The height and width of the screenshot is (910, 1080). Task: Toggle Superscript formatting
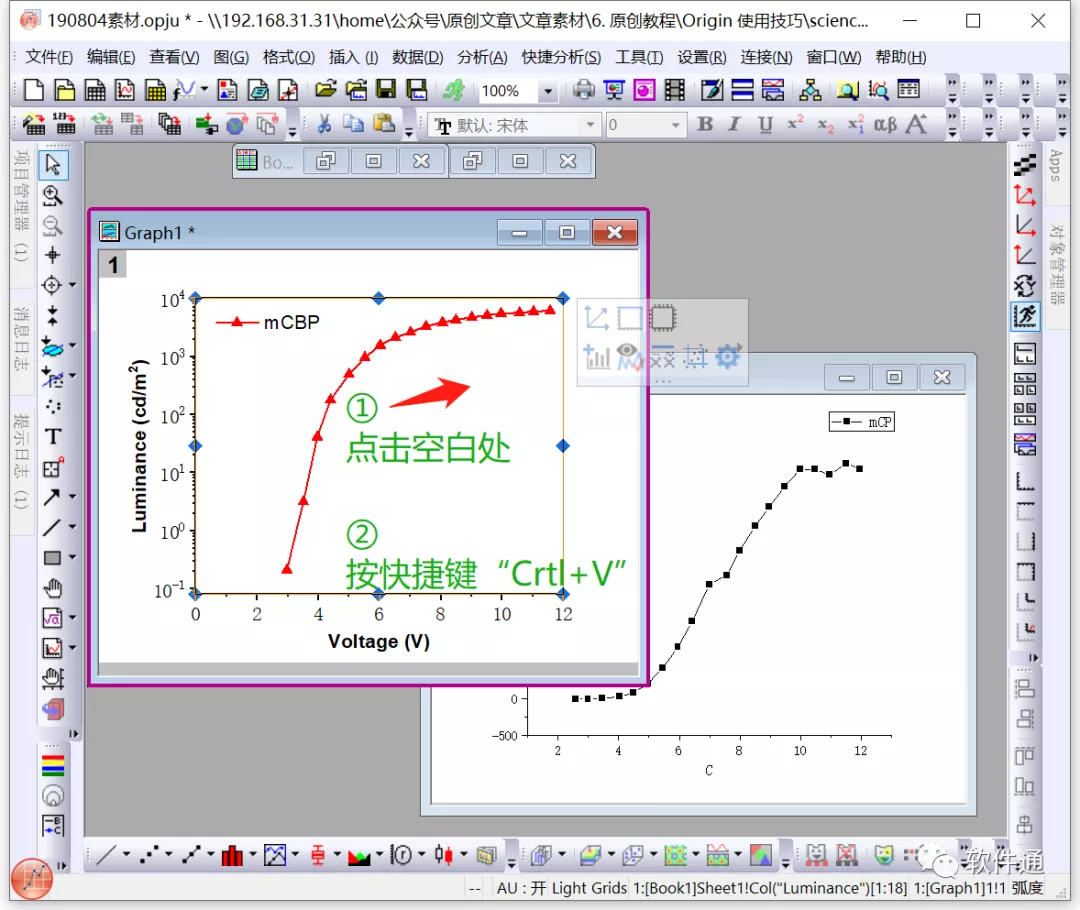pyautogui.click(x=796, y=125)
